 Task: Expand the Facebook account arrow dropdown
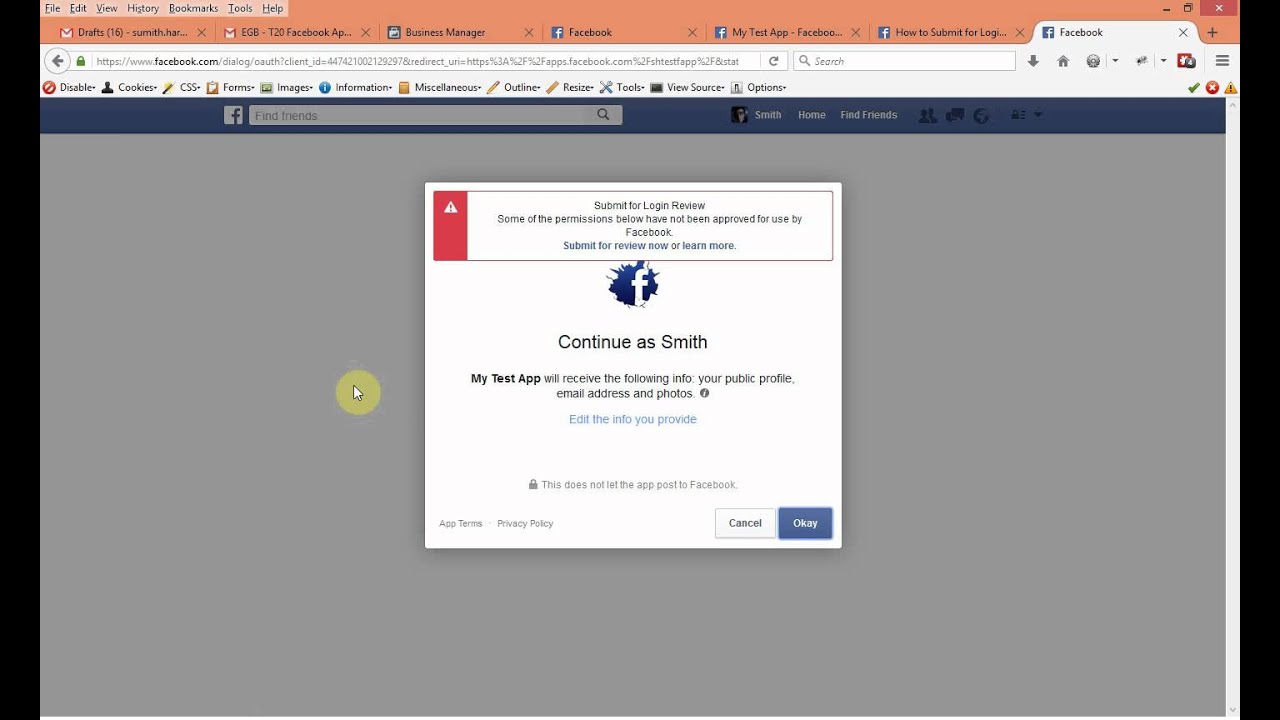(1037, 115)
